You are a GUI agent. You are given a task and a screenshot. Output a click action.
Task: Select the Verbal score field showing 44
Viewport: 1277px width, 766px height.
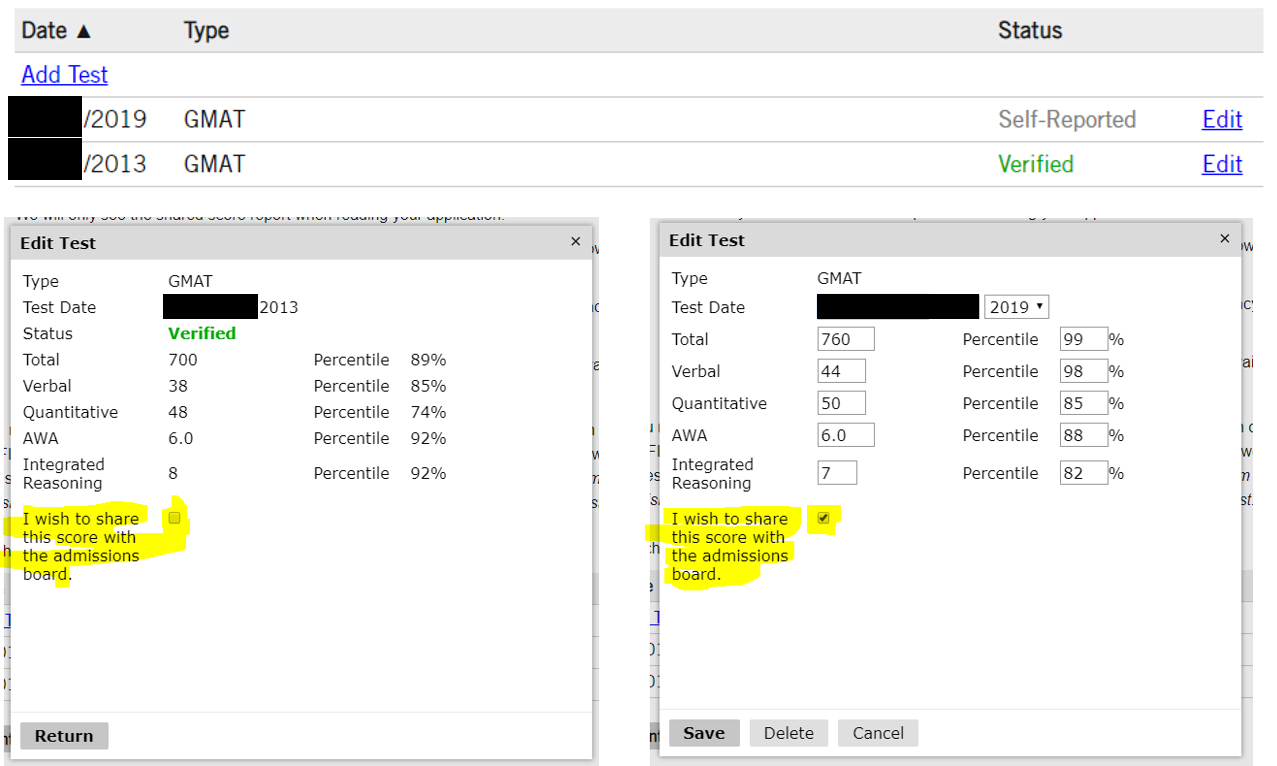[841, 371]
